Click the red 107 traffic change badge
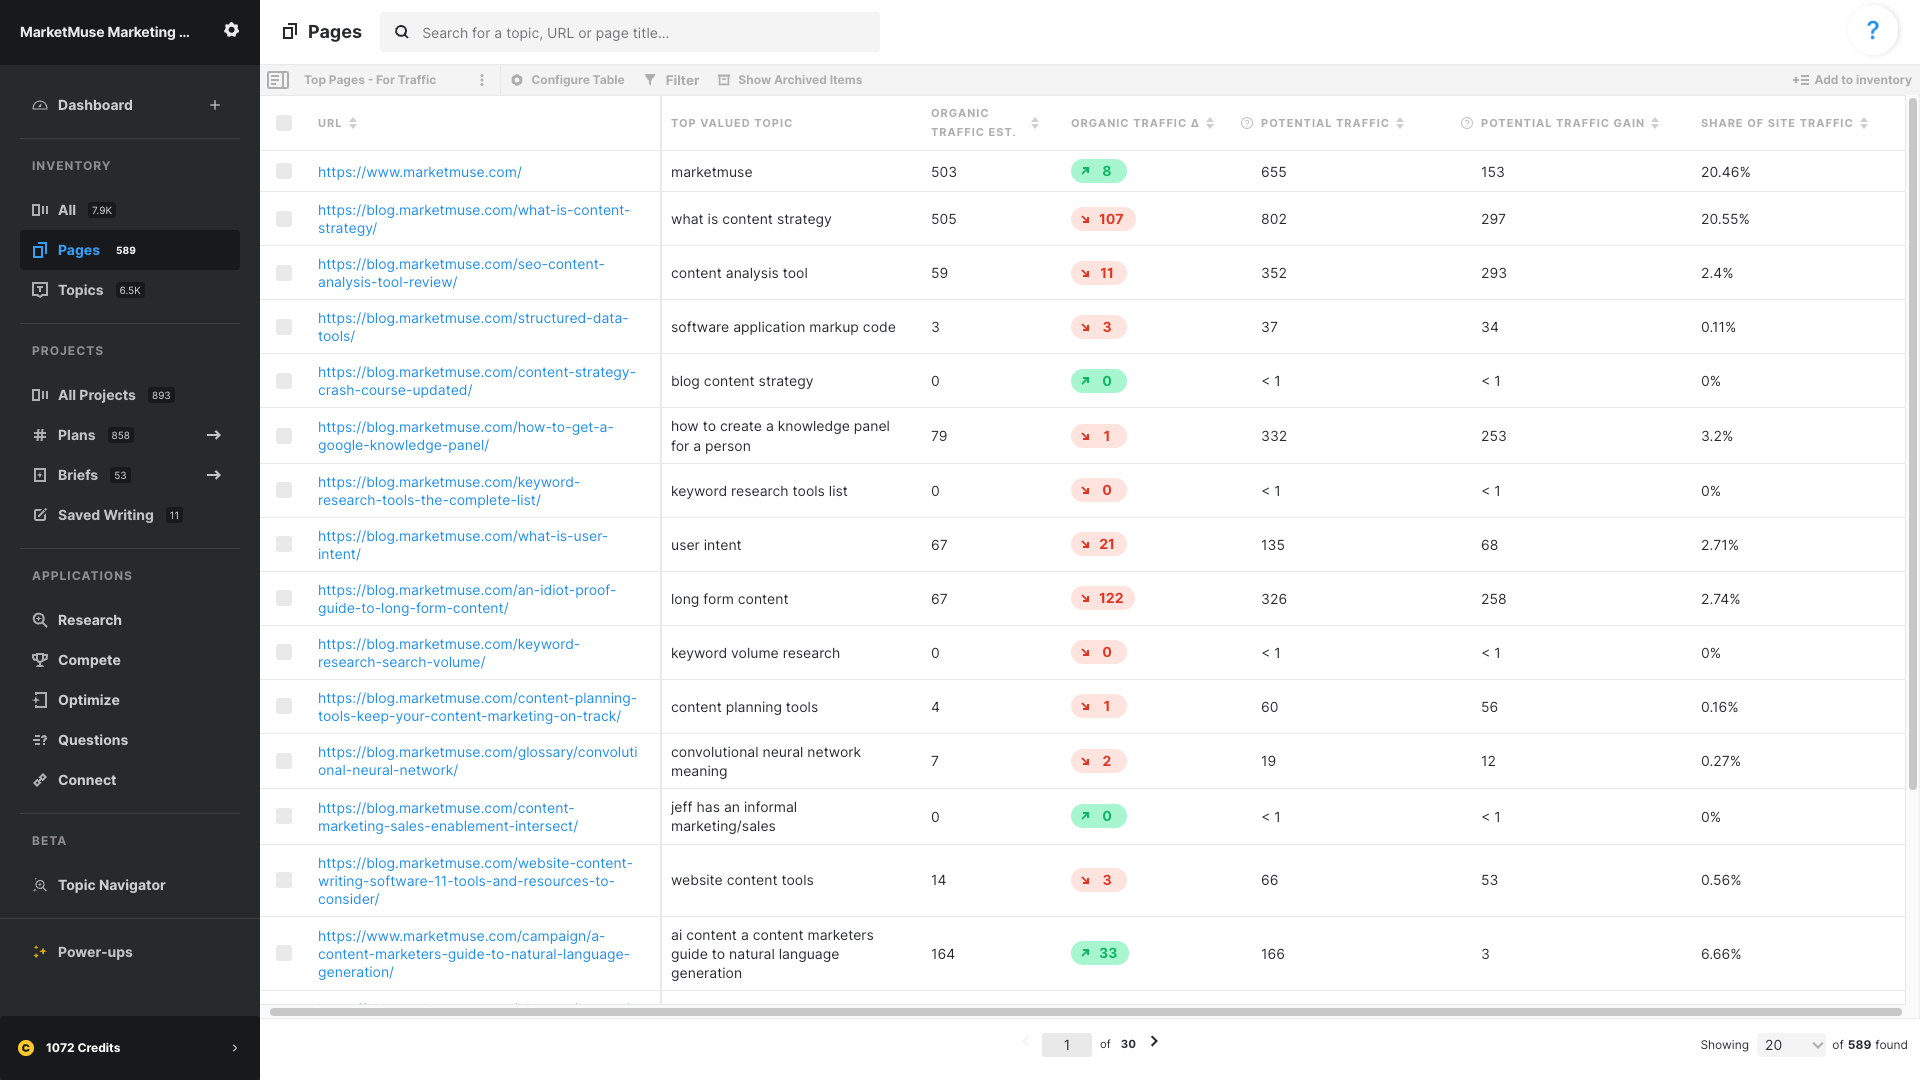This screenshot has height=1080, width=1920. (x=1103, y=219)
